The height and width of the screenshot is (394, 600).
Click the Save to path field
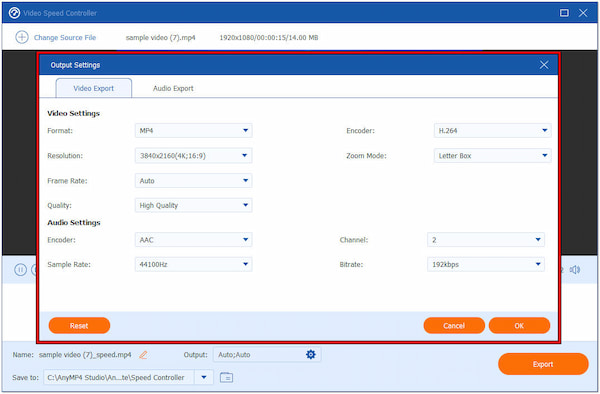tap(119, 378)
